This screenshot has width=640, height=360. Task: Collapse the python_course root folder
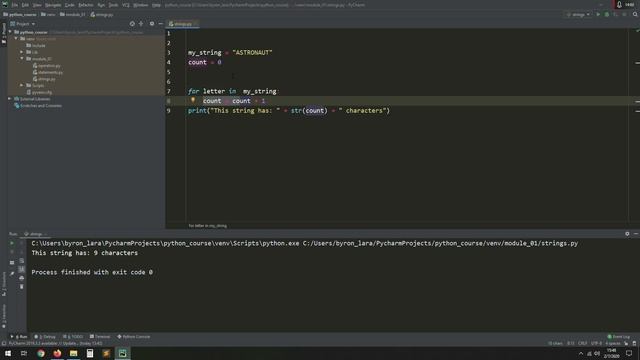tap(10, 32)
